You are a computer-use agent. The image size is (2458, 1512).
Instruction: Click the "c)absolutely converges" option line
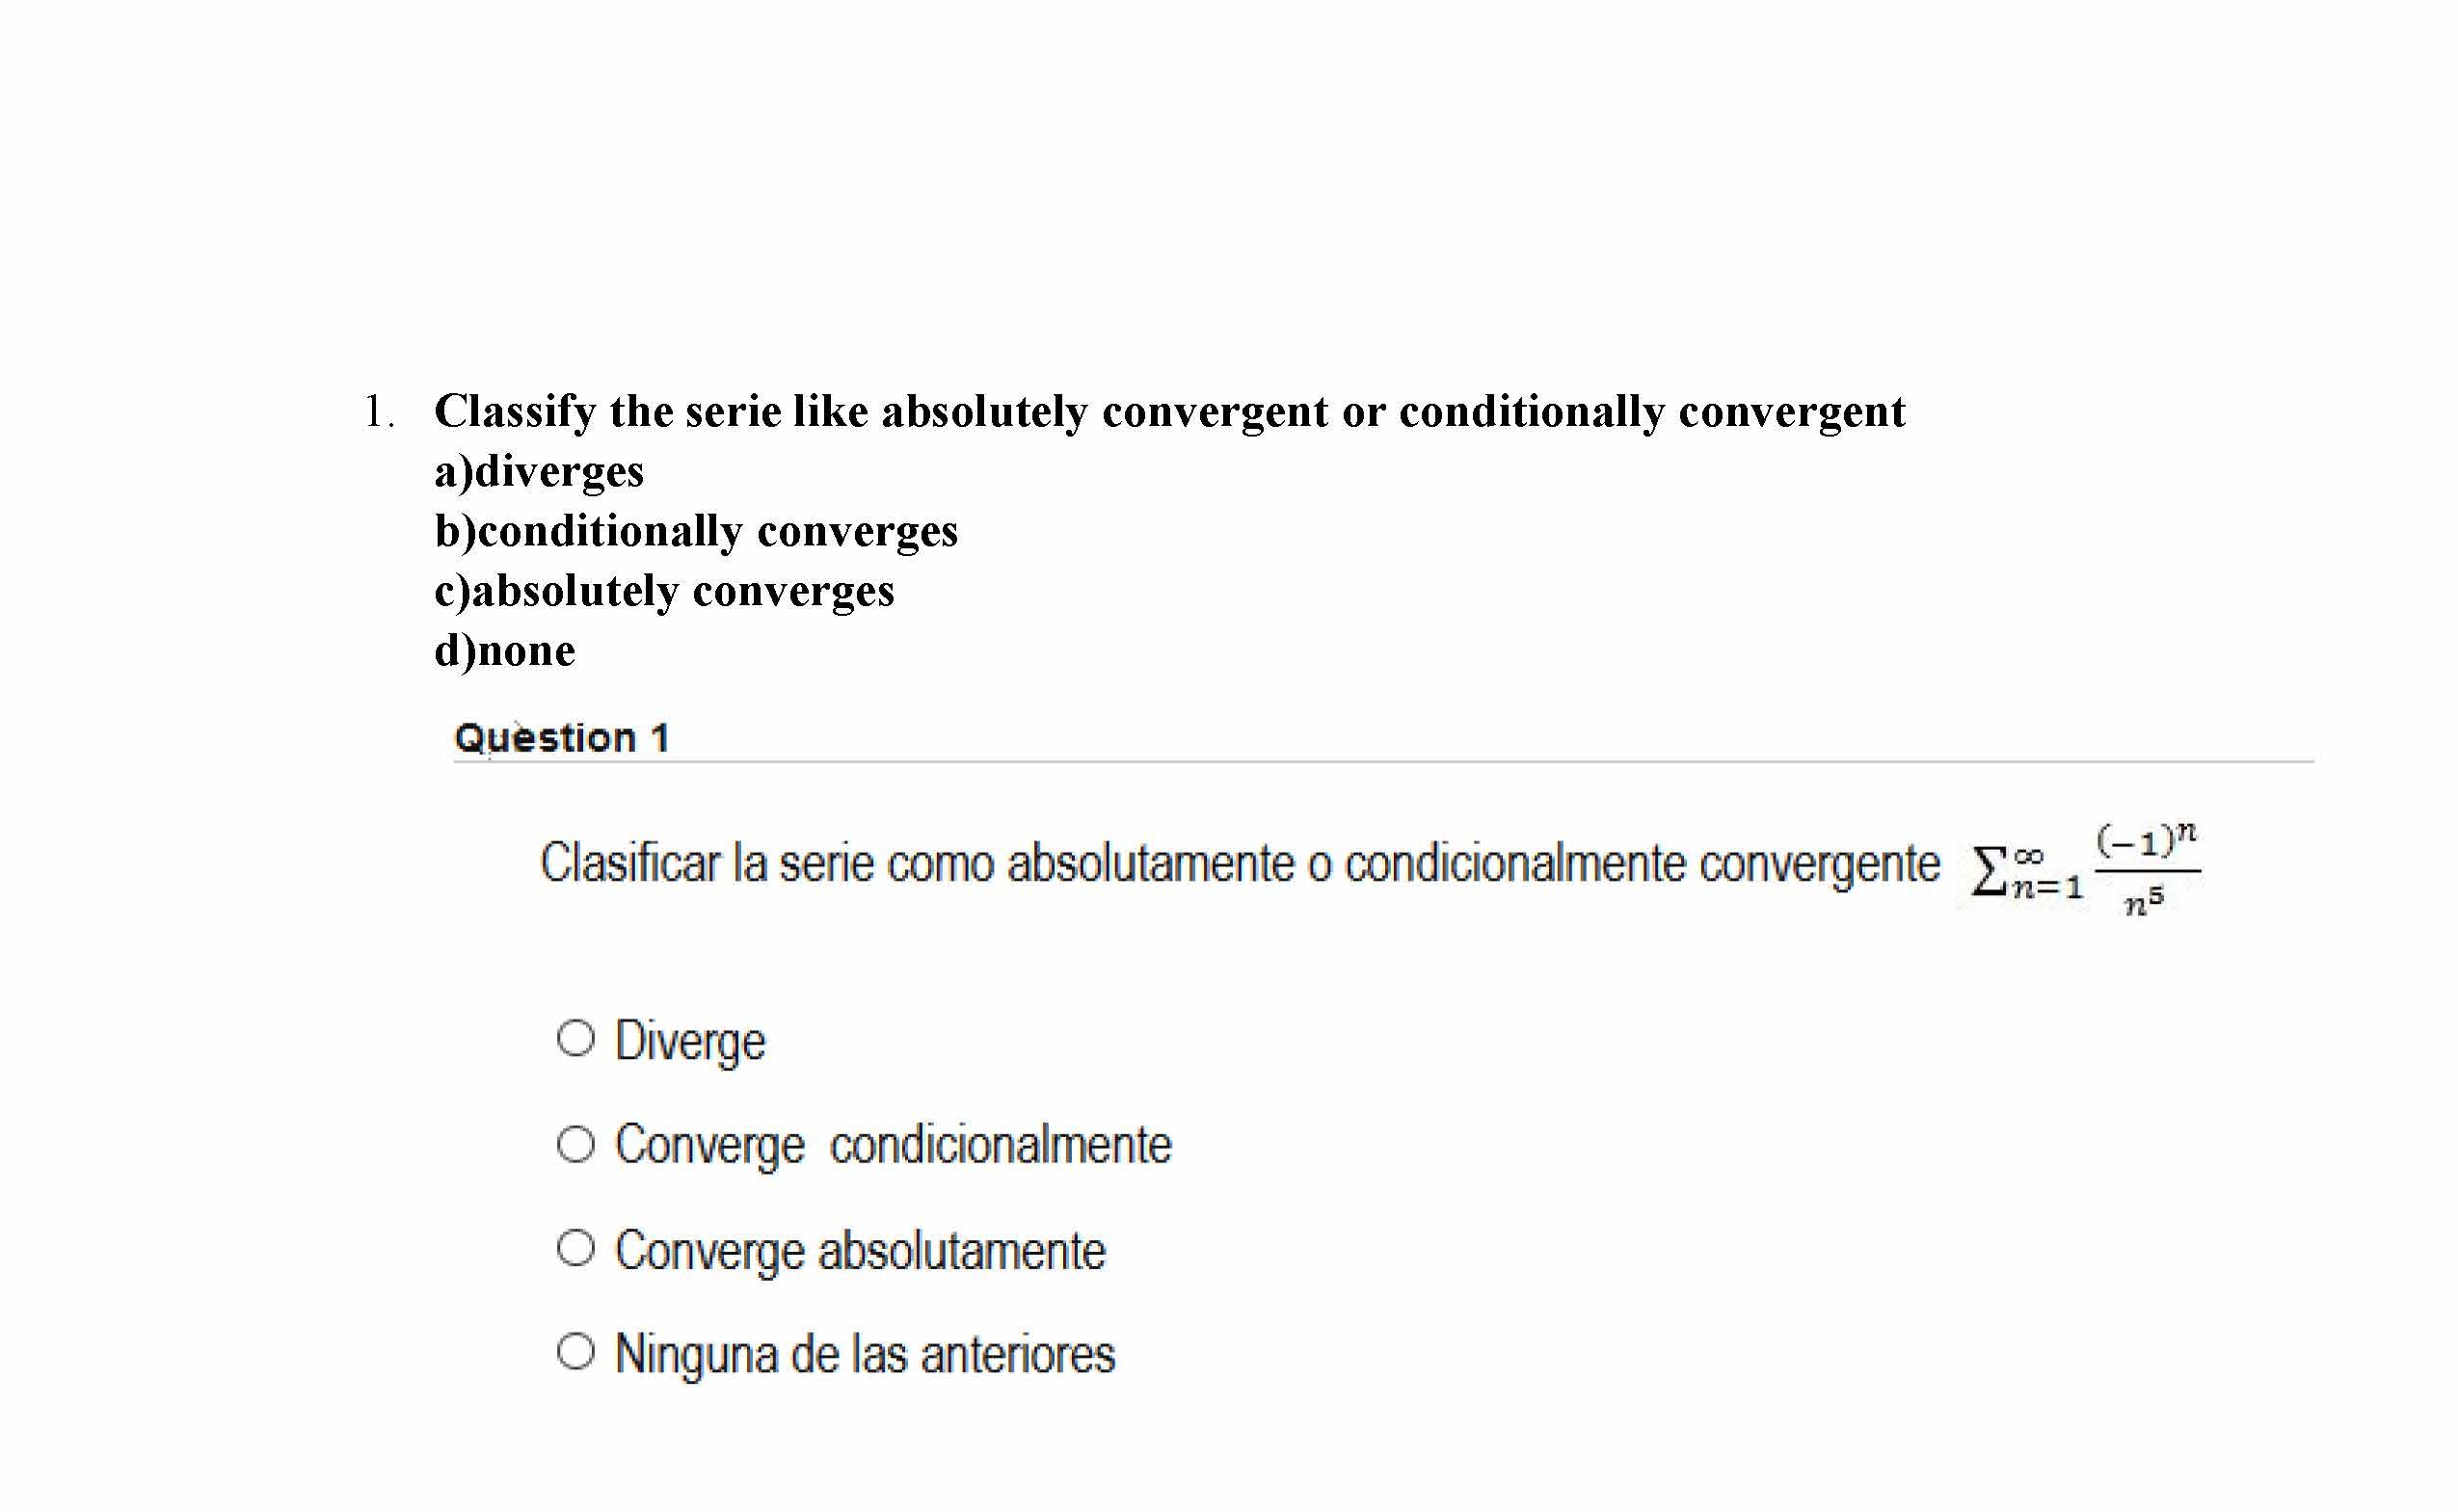pos(664,591)
